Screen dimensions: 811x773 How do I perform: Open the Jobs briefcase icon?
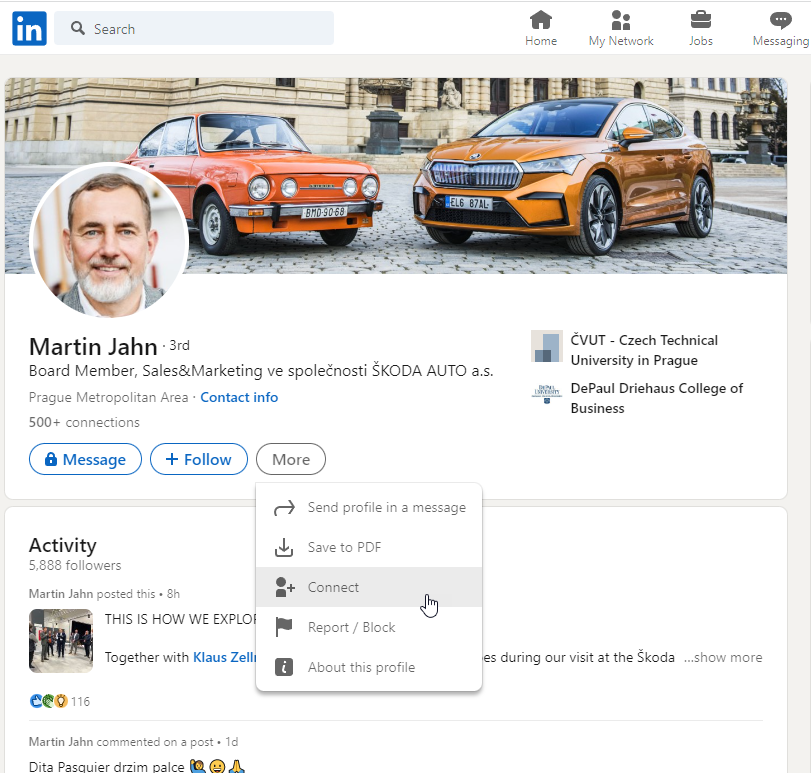[701, 21]
